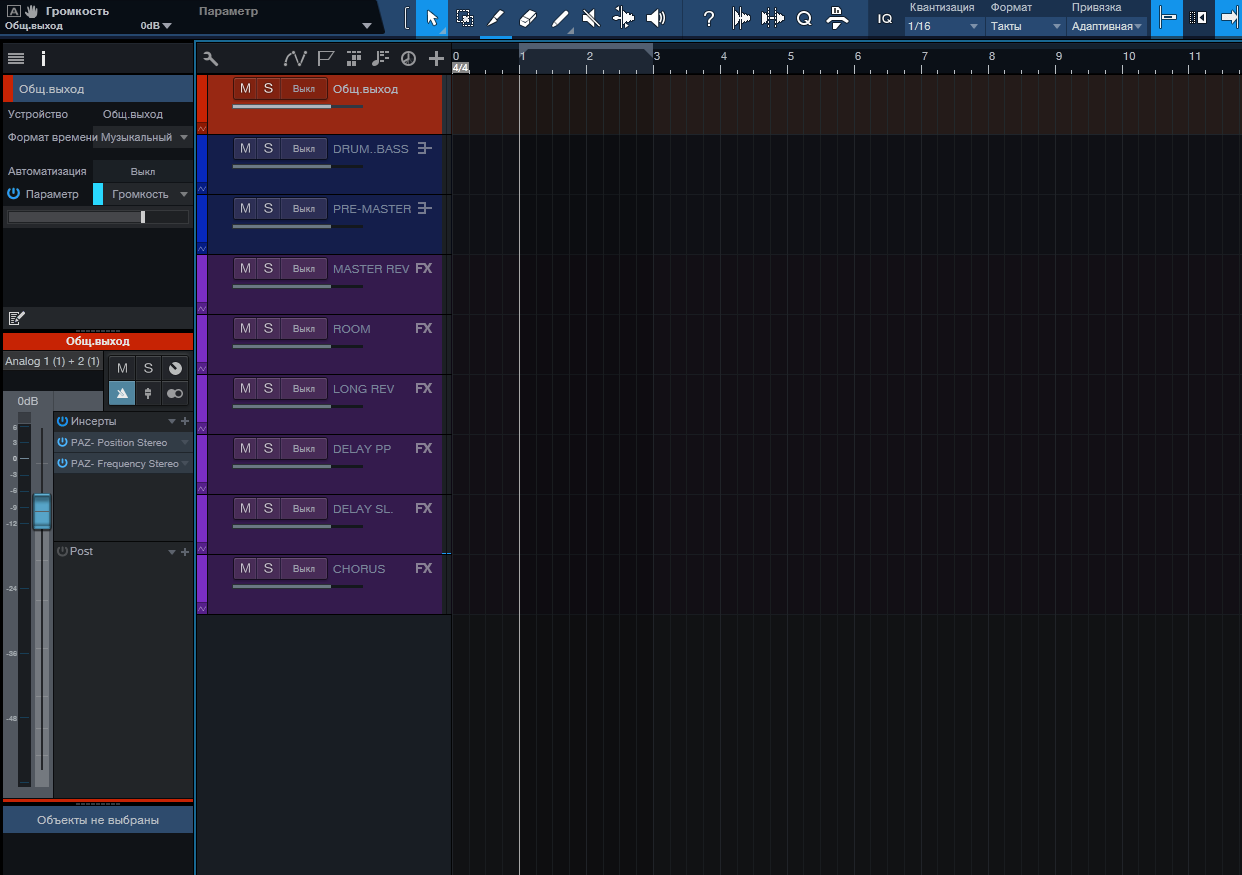Open marker track flag icon
The width and height of the screenshot is (1242, 875).
326,58
